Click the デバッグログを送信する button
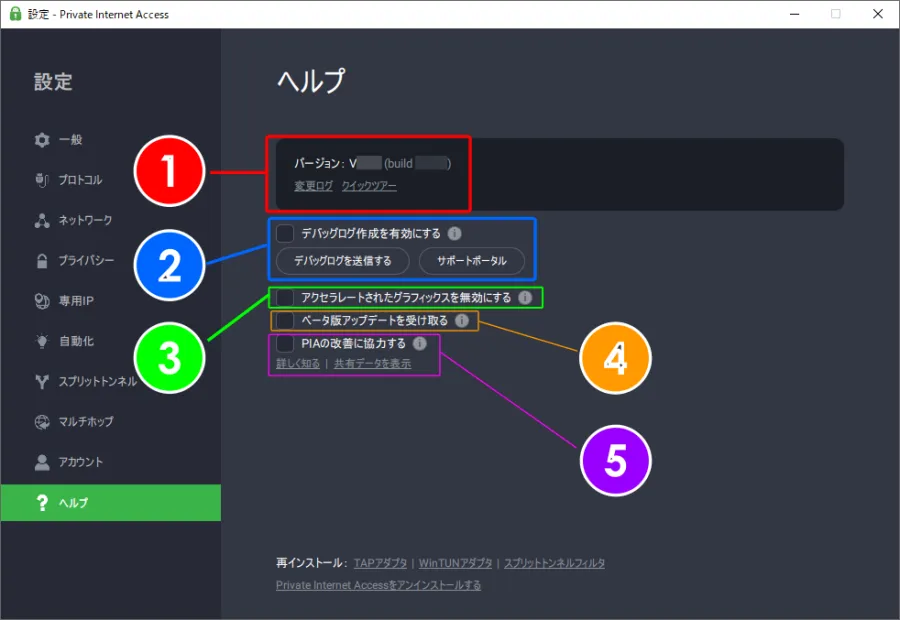Viewport: 900px width, 620px height. [343, 261]
